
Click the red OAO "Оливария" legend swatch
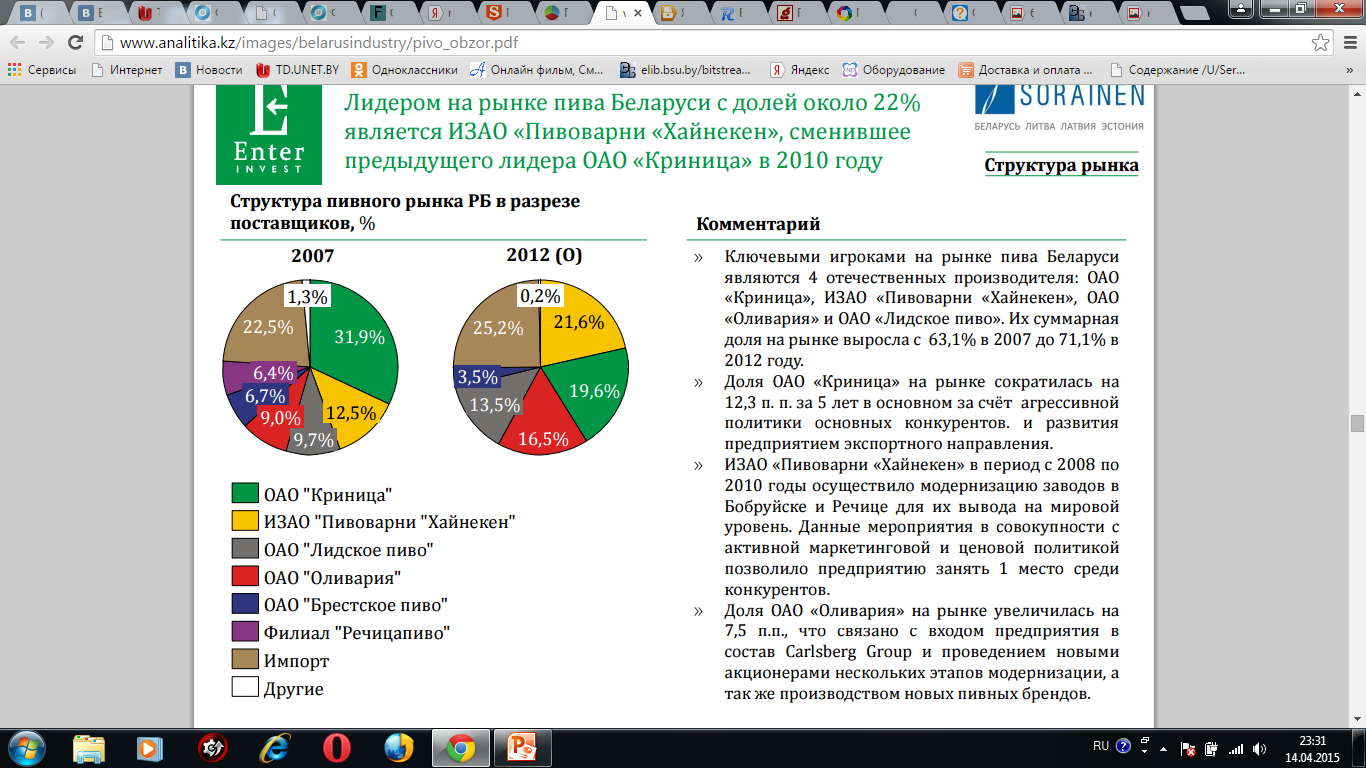pos(244,577)
